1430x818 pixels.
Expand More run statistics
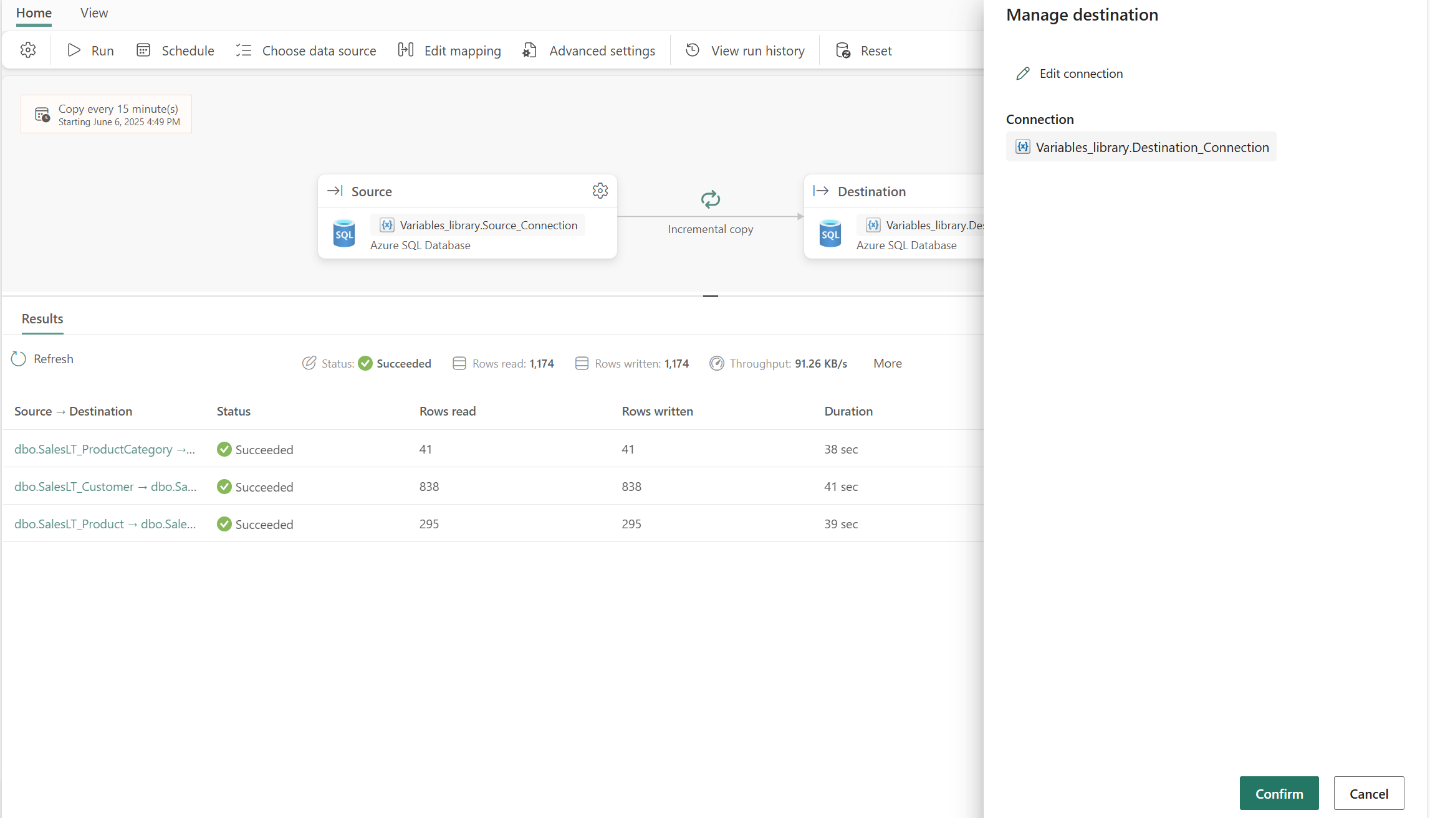[887, 364]
